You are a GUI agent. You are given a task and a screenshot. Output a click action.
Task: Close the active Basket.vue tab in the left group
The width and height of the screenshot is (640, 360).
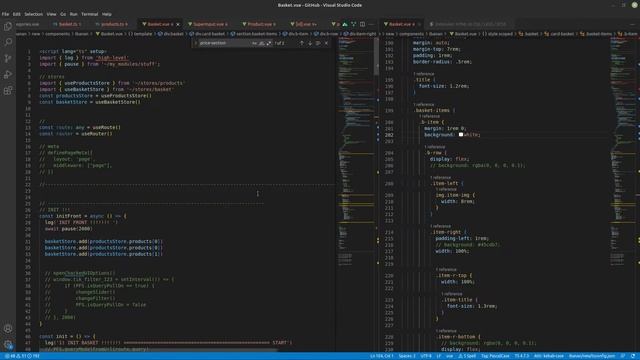pos(178,24)
